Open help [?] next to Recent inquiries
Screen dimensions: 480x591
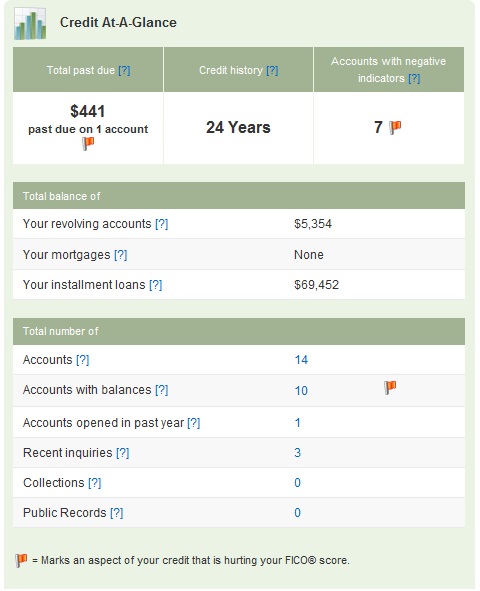click(123, 453)
